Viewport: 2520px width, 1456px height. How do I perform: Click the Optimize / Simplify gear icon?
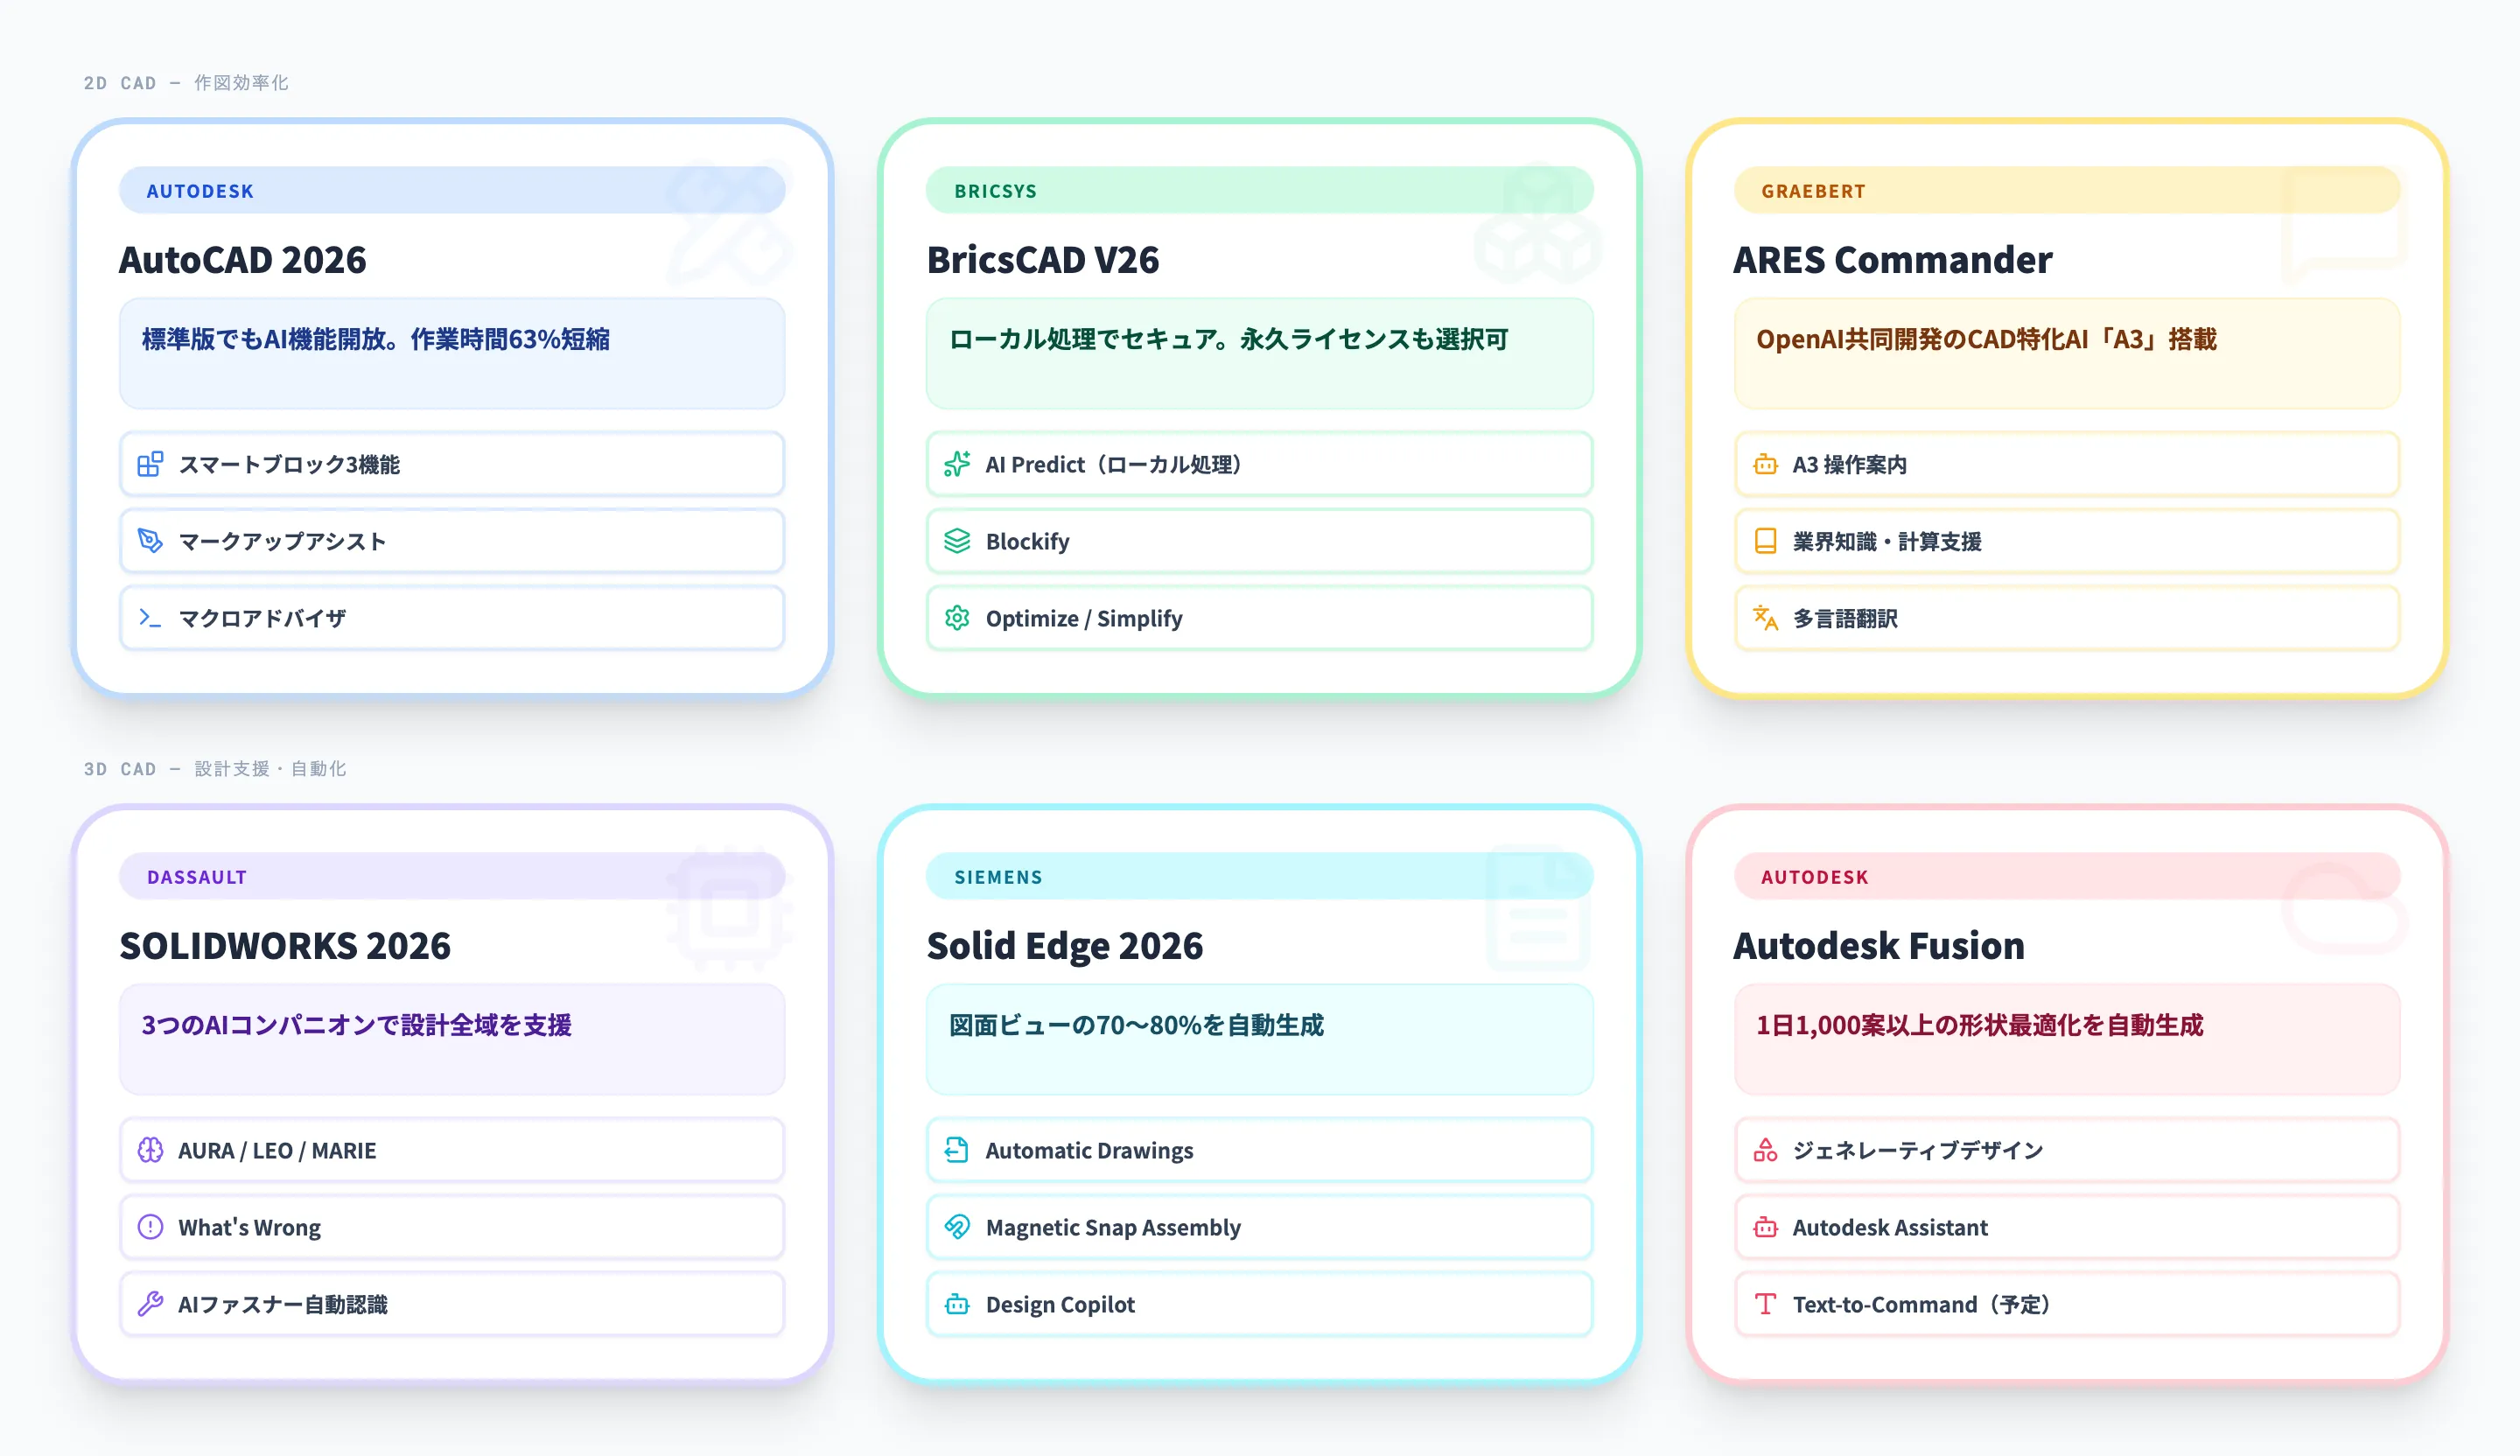coord(957,618)
